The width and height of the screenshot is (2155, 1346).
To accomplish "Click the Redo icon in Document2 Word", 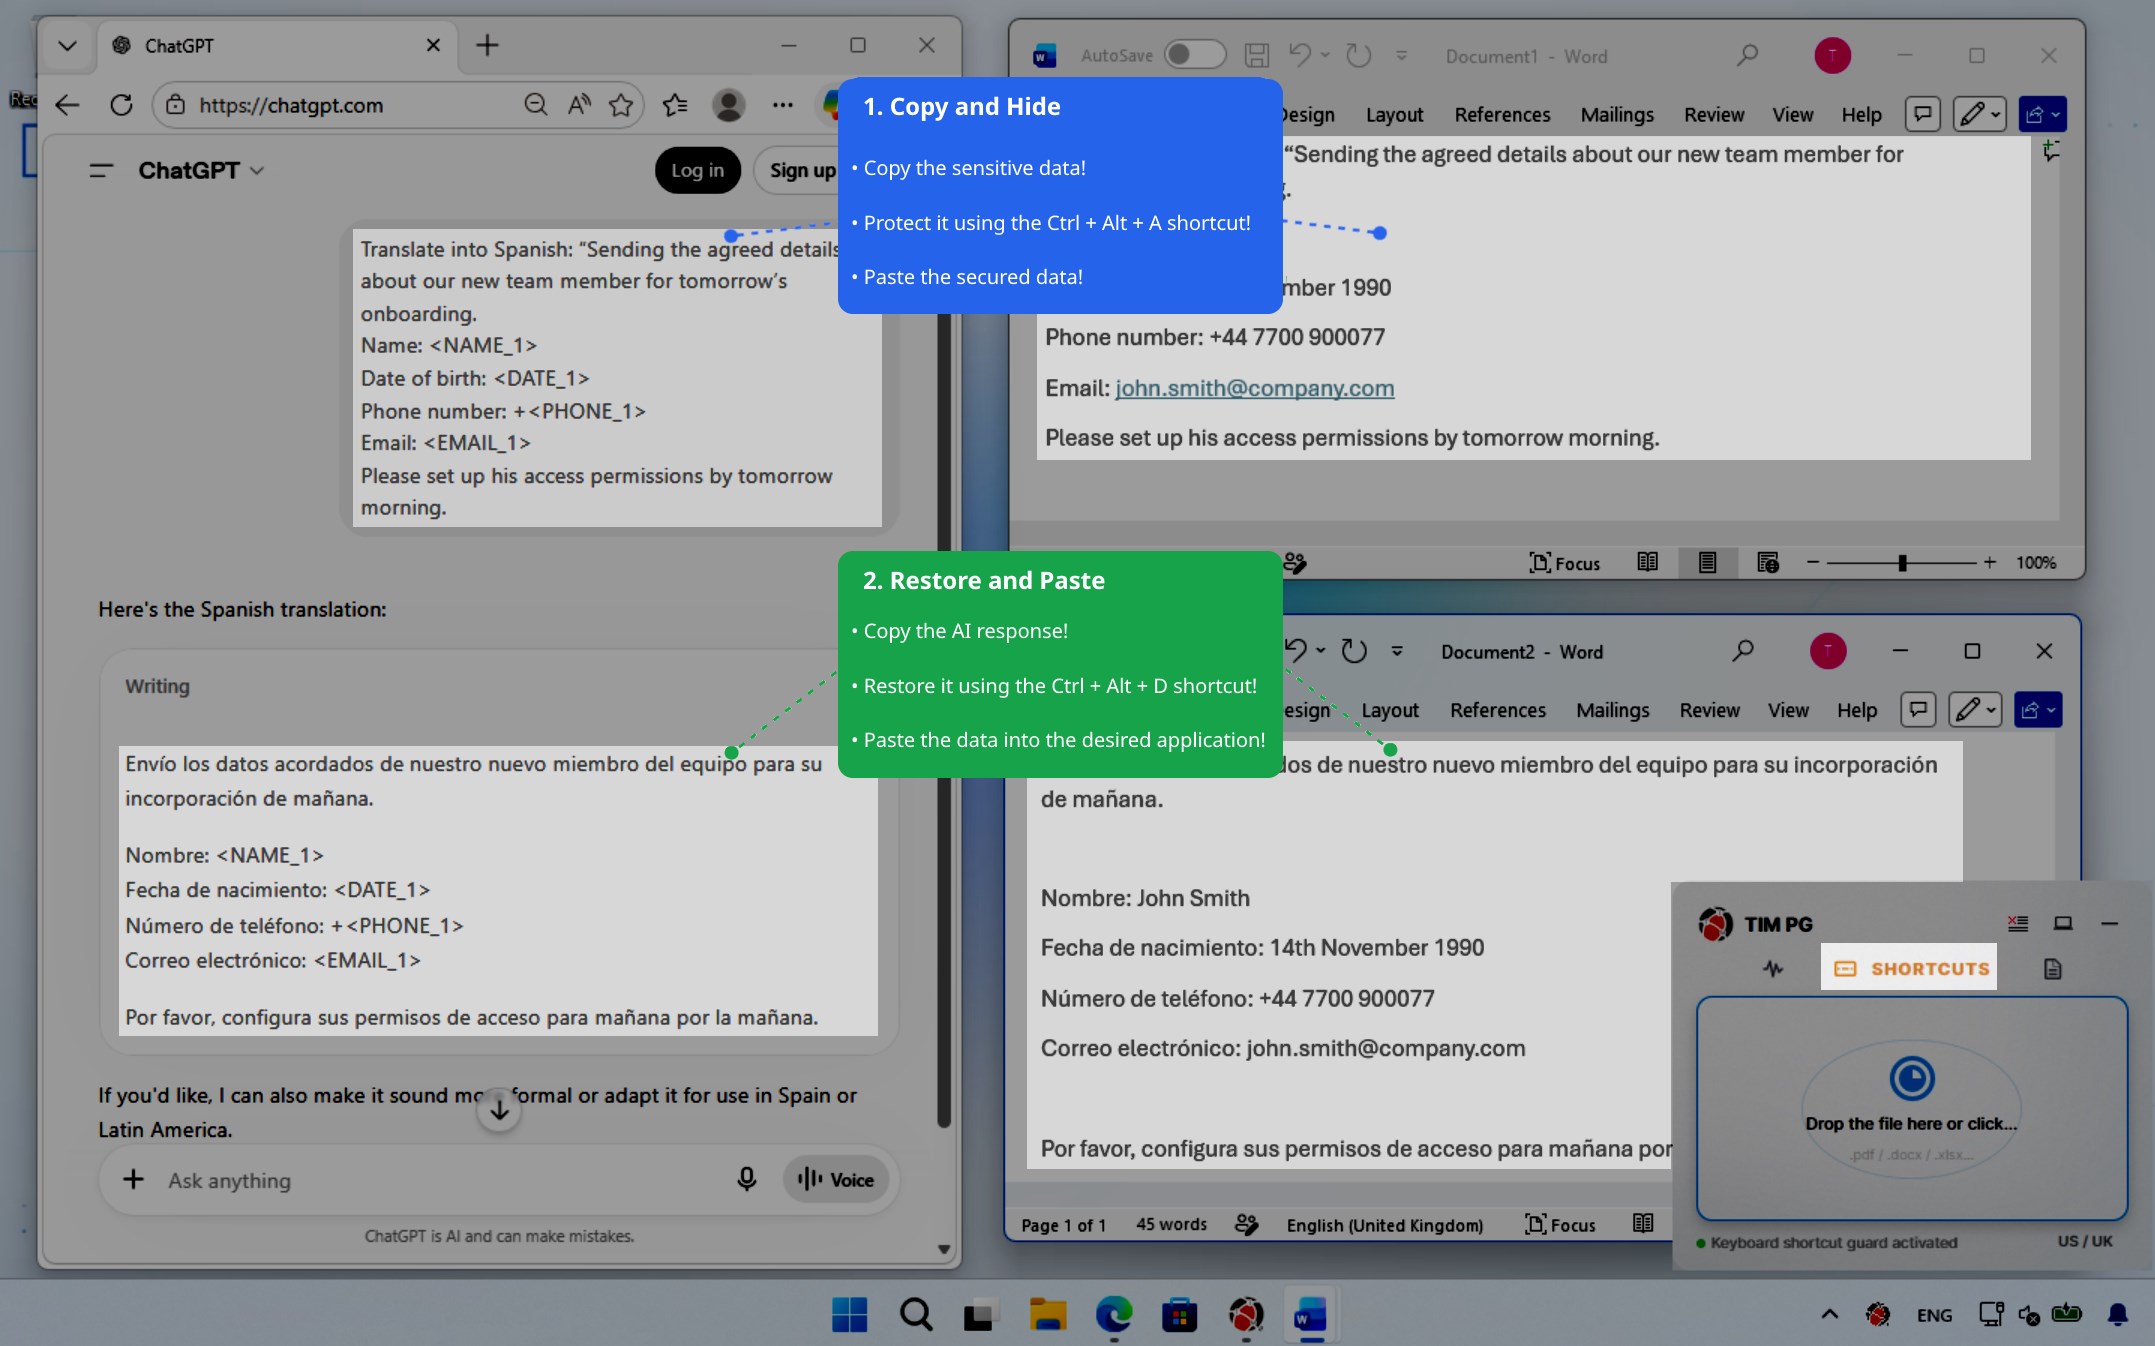I will [1354, 652].
